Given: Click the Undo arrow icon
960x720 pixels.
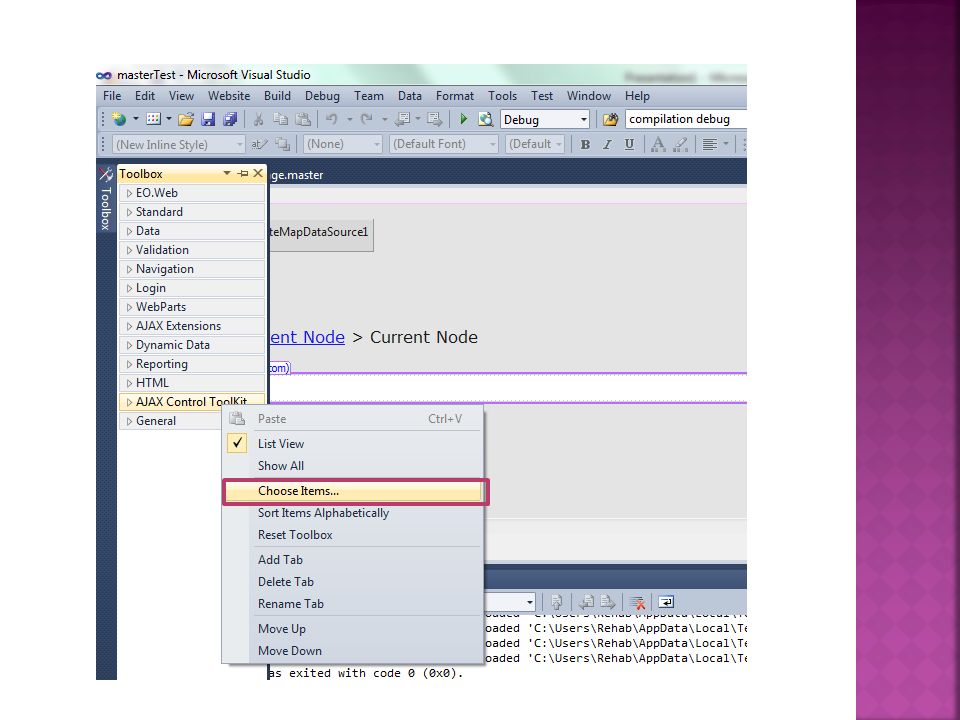Looking at the screenshot, I should point(331,119).
